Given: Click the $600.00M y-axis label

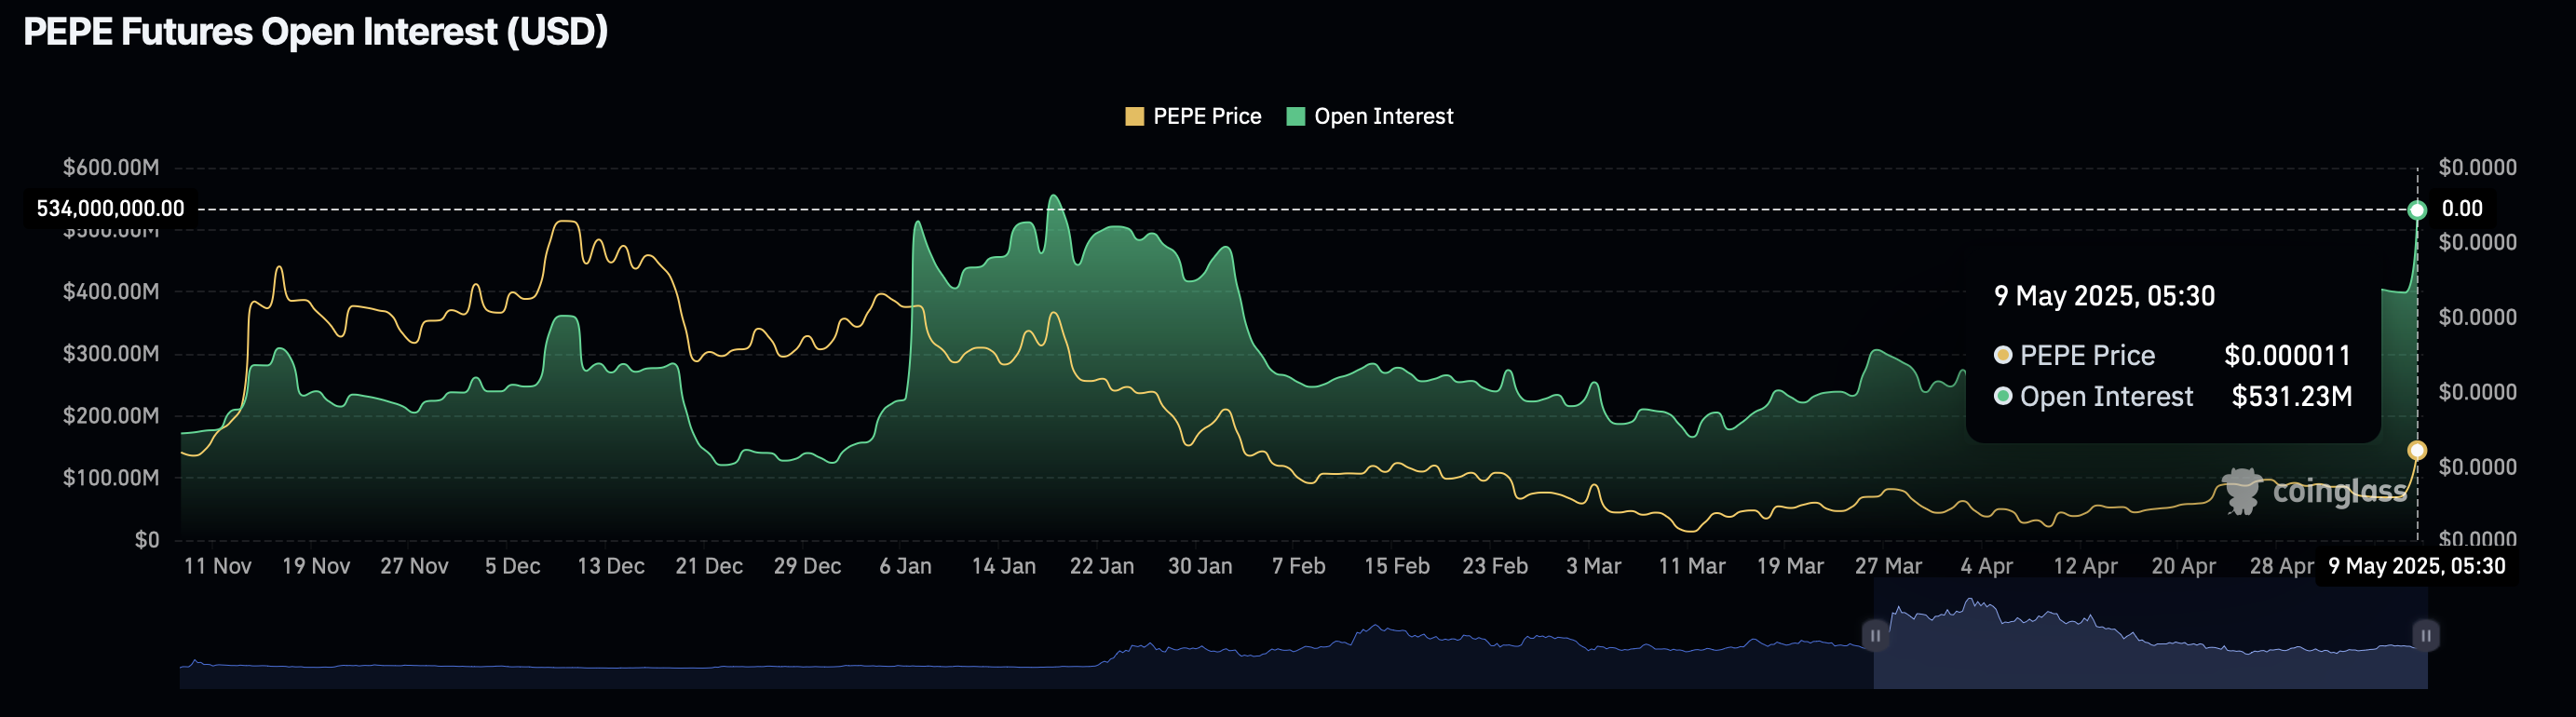Looking at the screenshot, I should (111, 167).
